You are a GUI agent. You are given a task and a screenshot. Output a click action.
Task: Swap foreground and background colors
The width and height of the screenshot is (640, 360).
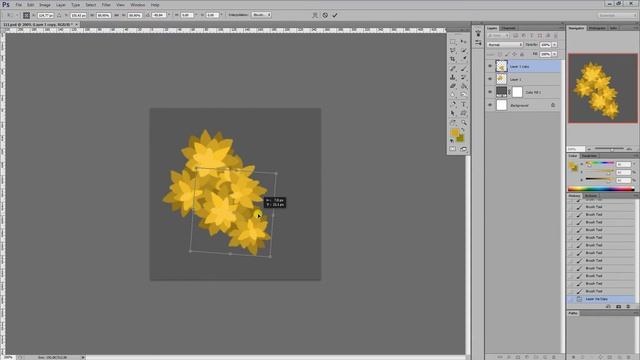pyautogui.click(x=463, y=130)
